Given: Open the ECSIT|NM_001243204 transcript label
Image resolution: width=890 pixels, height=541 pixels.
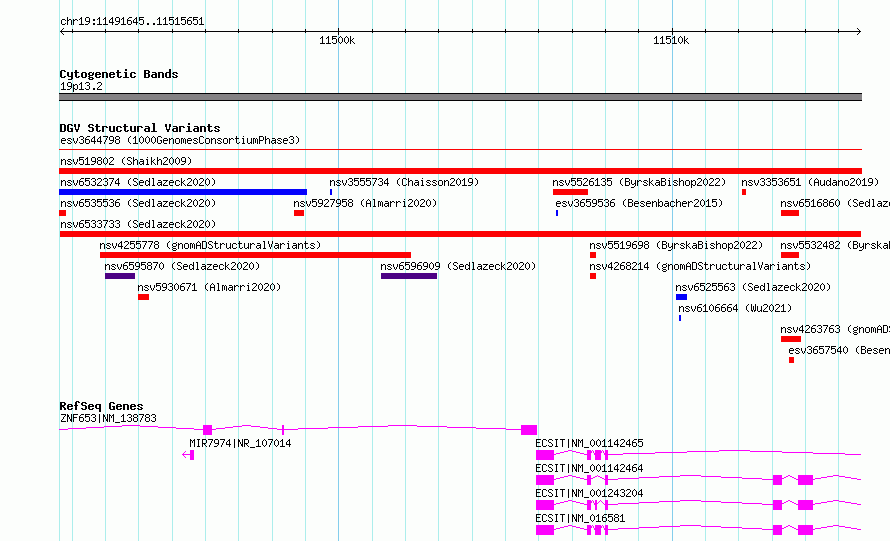Looking at the screenshot, I should (589, 493).
